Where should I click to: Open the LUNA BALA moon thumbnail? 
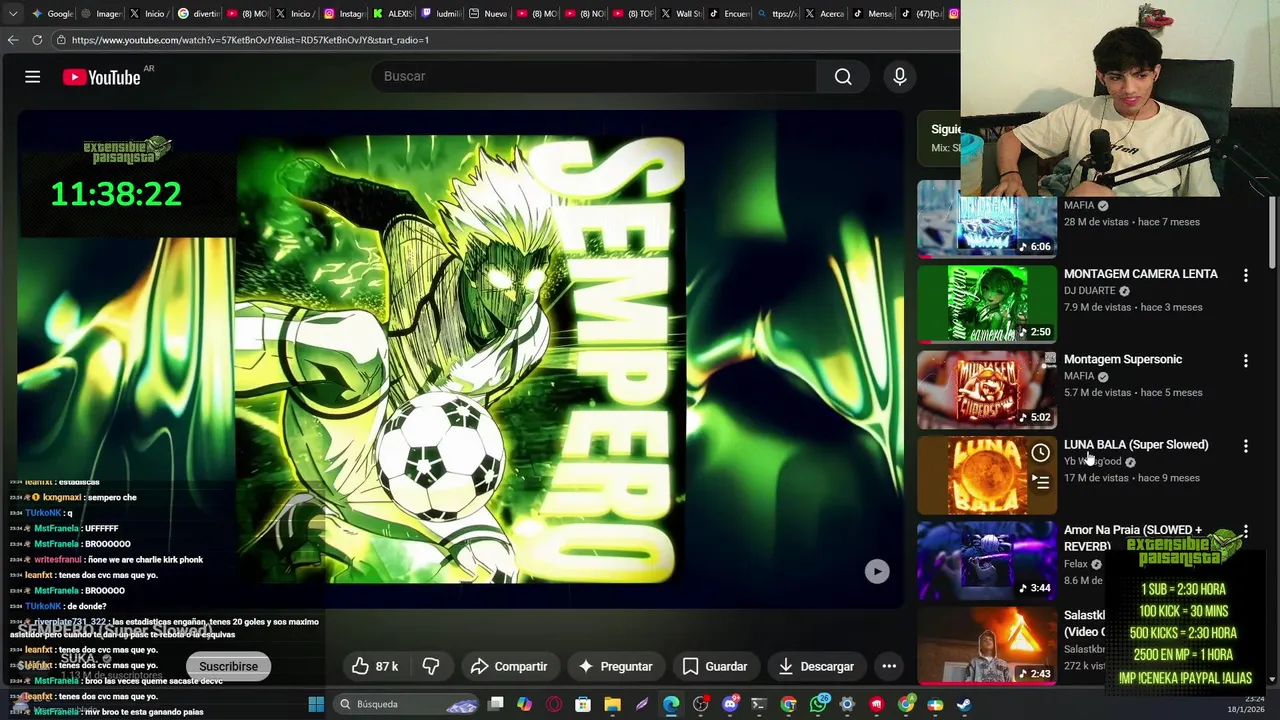pos(987,475)
